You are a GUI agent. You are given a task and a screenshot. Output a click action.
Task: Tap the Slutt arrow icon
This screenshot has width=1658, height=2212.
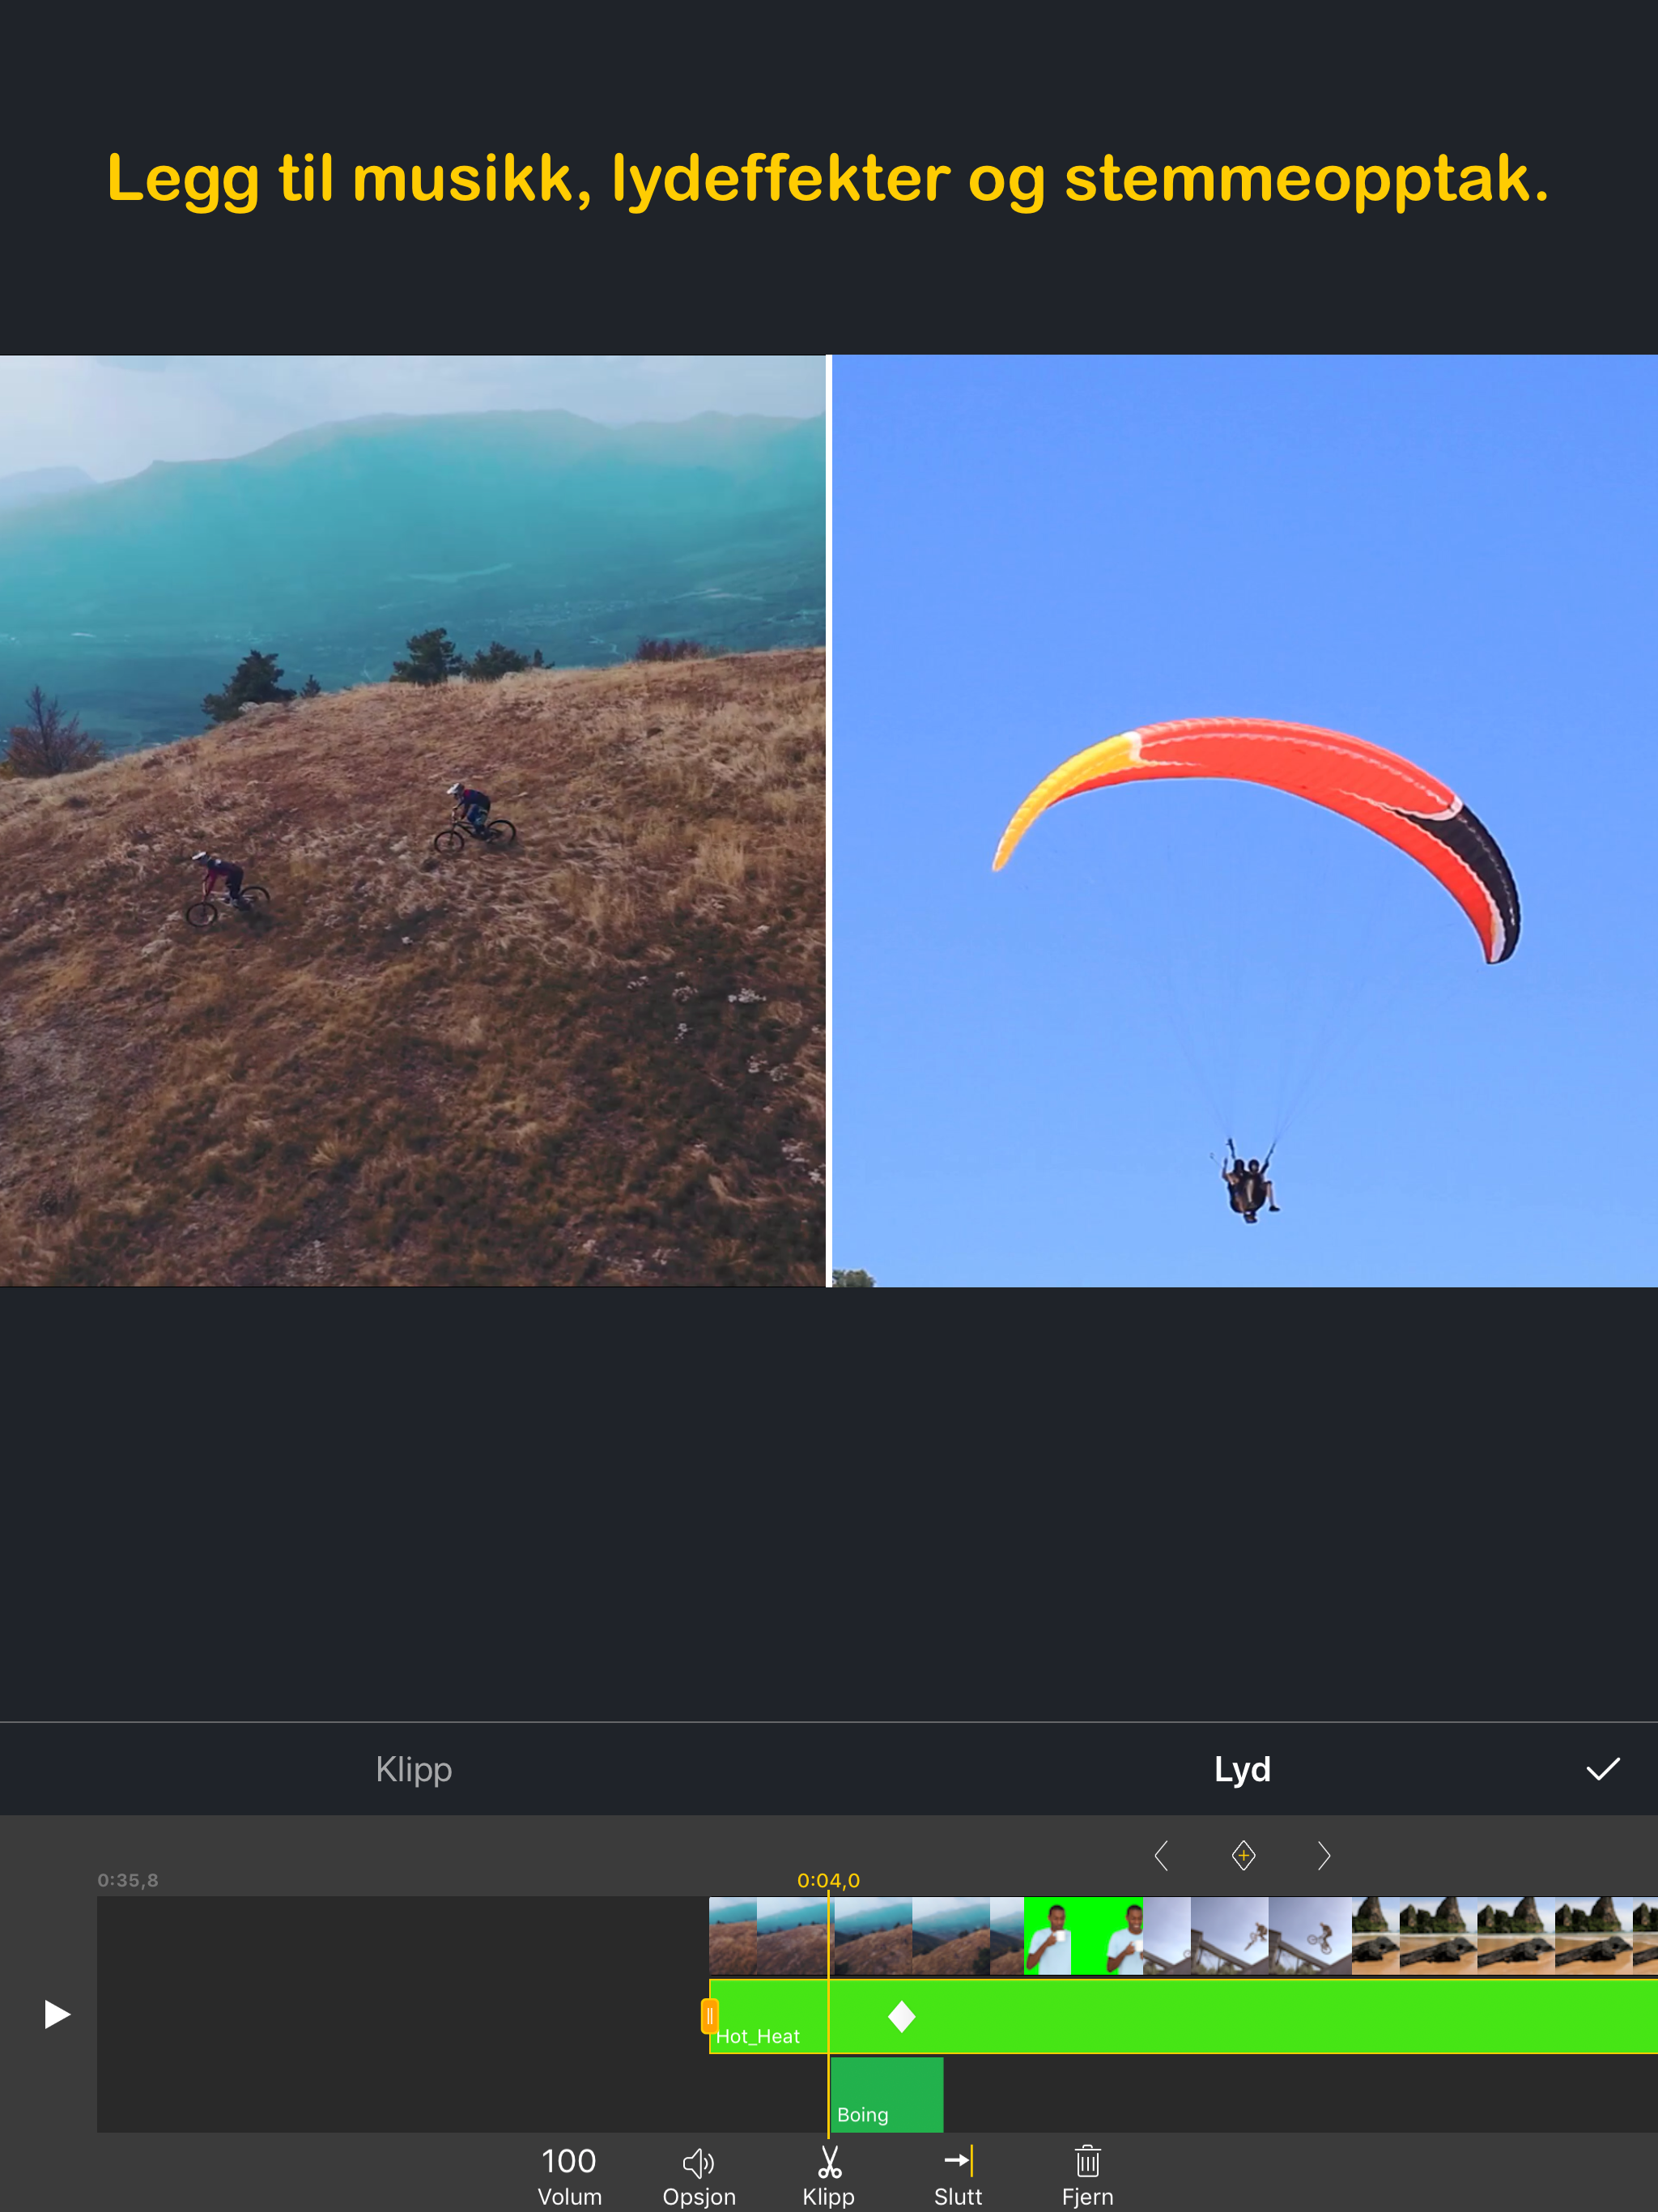coord(957,2162)
